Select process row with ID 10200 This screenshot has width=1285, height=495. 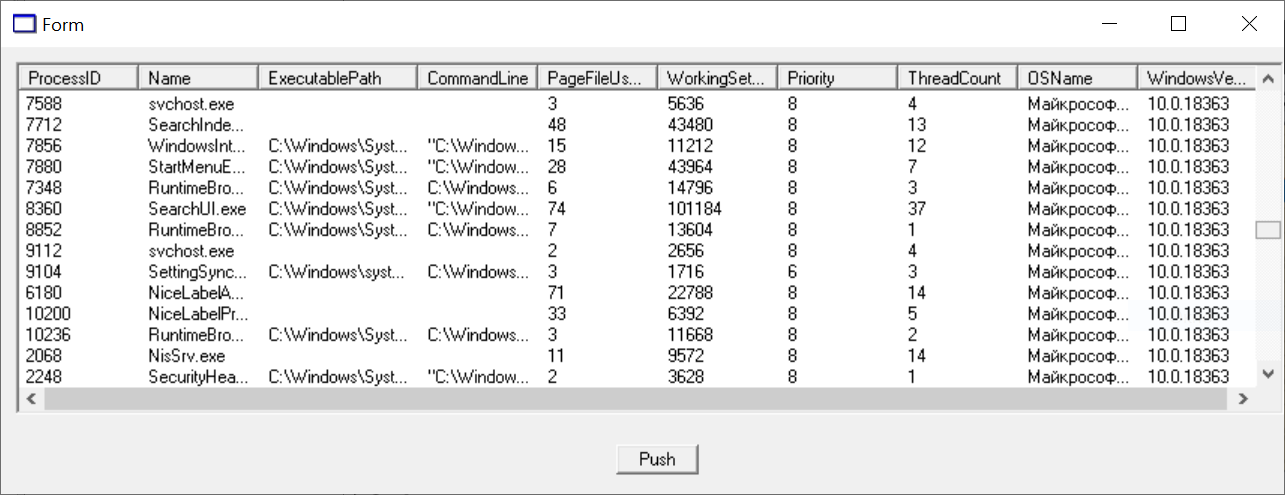(637, 314)
